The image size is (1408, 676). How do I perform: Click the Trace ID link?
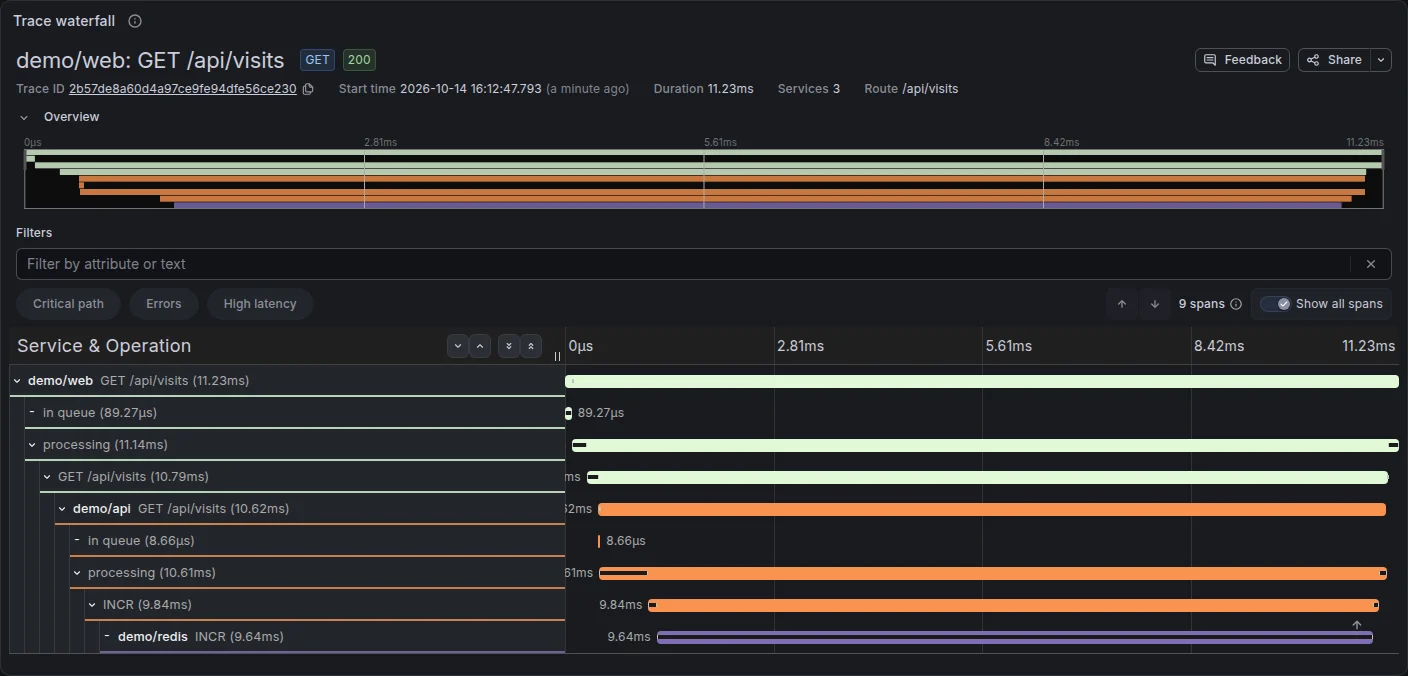tap(183, 89)
